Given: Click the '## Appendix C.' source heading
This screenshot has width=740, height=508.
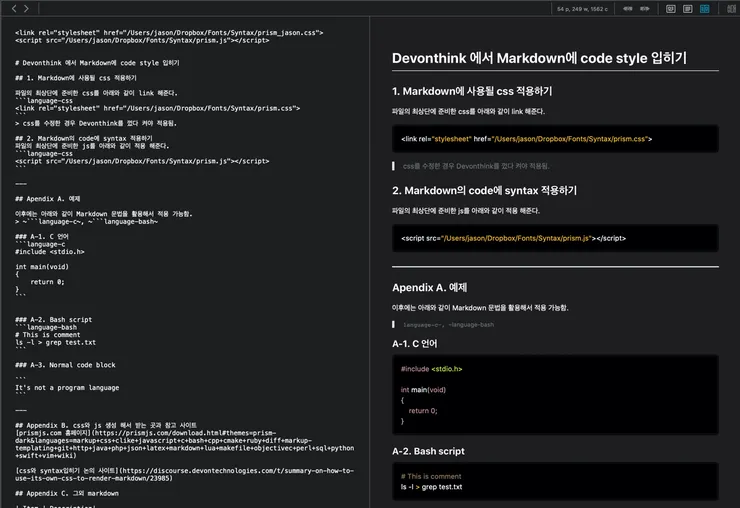Looking at the screenshot, I should (x=67, y=493).
